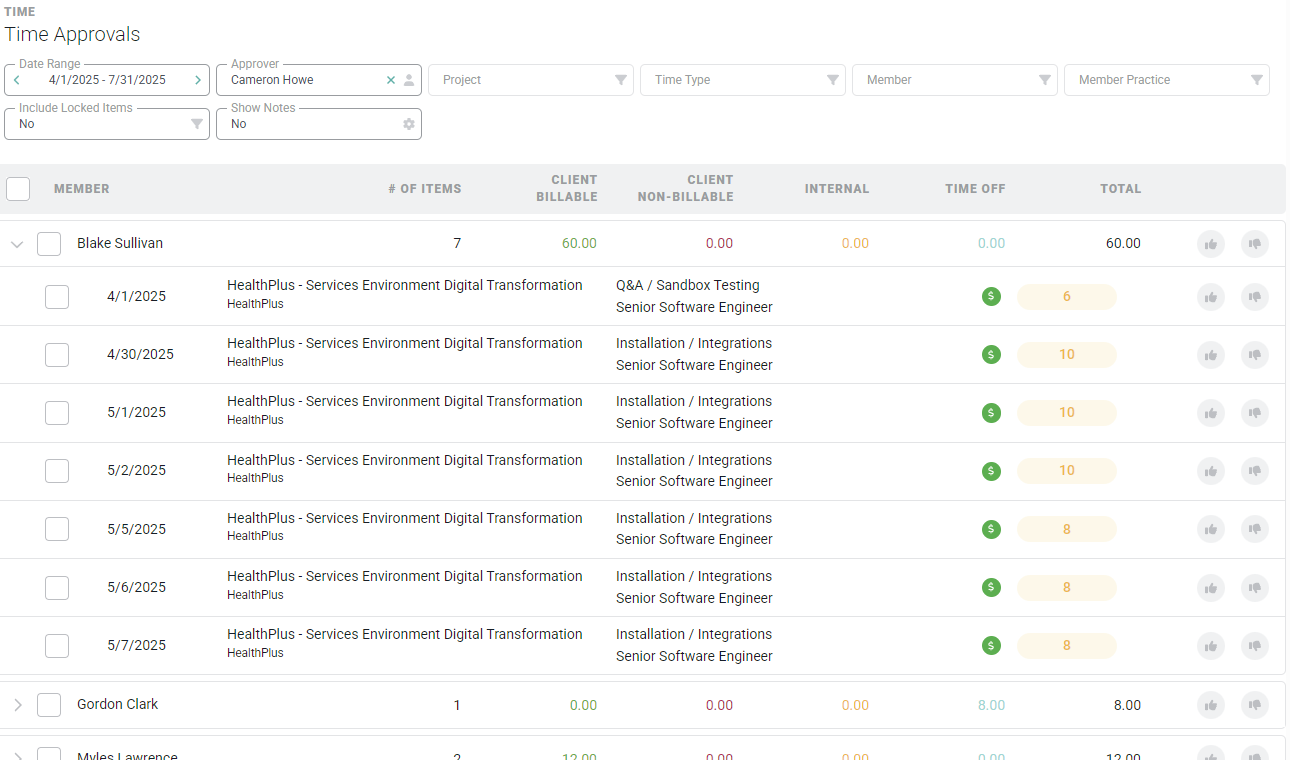Click the person icon in Approver field
Screen dimensions: 1290x760
409,80
